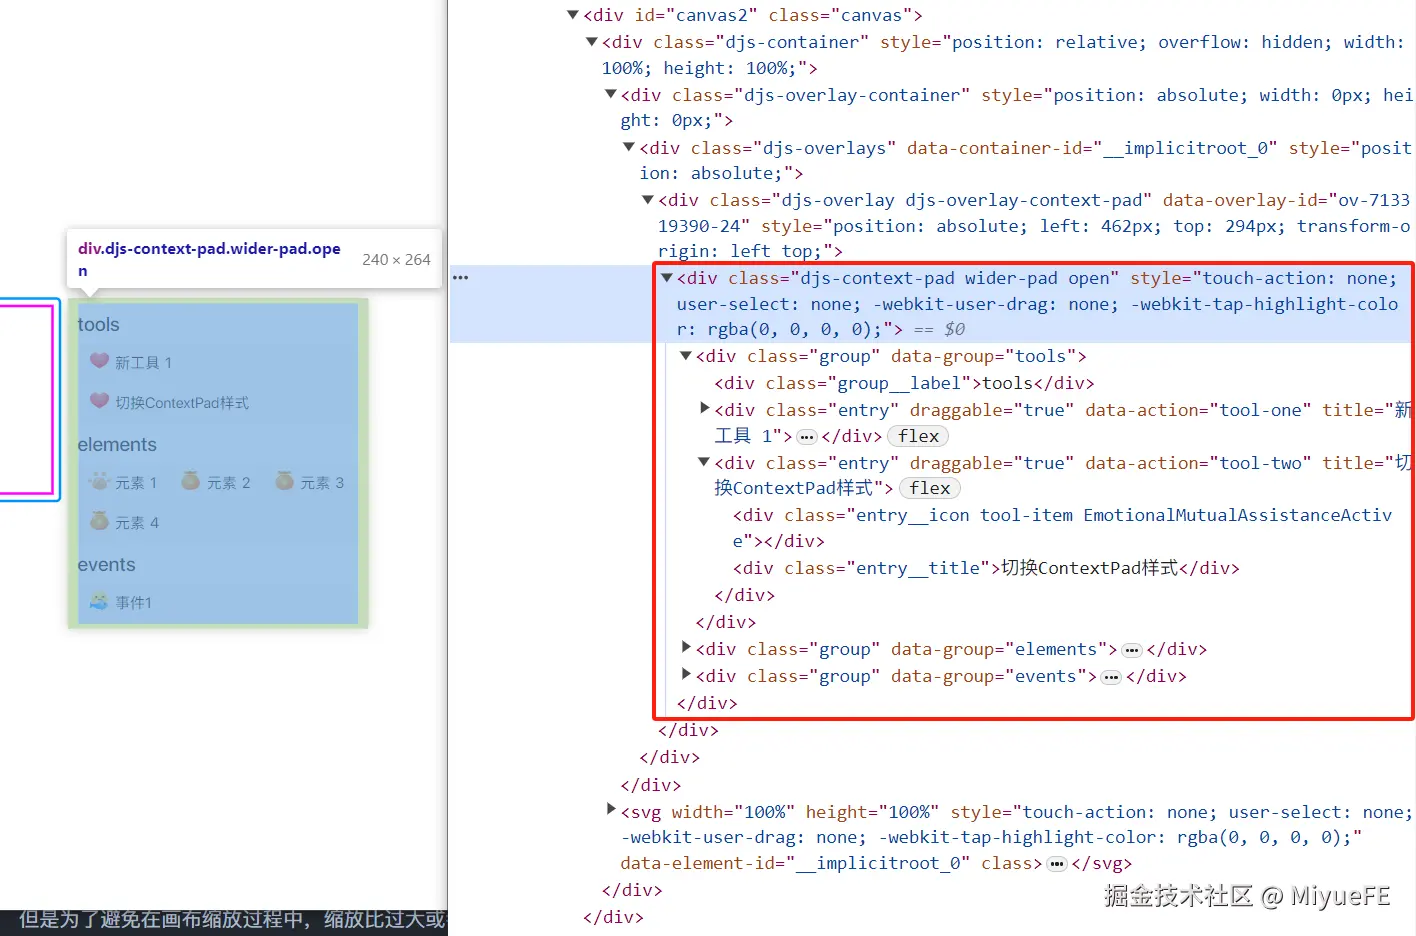Collapse the djs-overlays div node

629,147
